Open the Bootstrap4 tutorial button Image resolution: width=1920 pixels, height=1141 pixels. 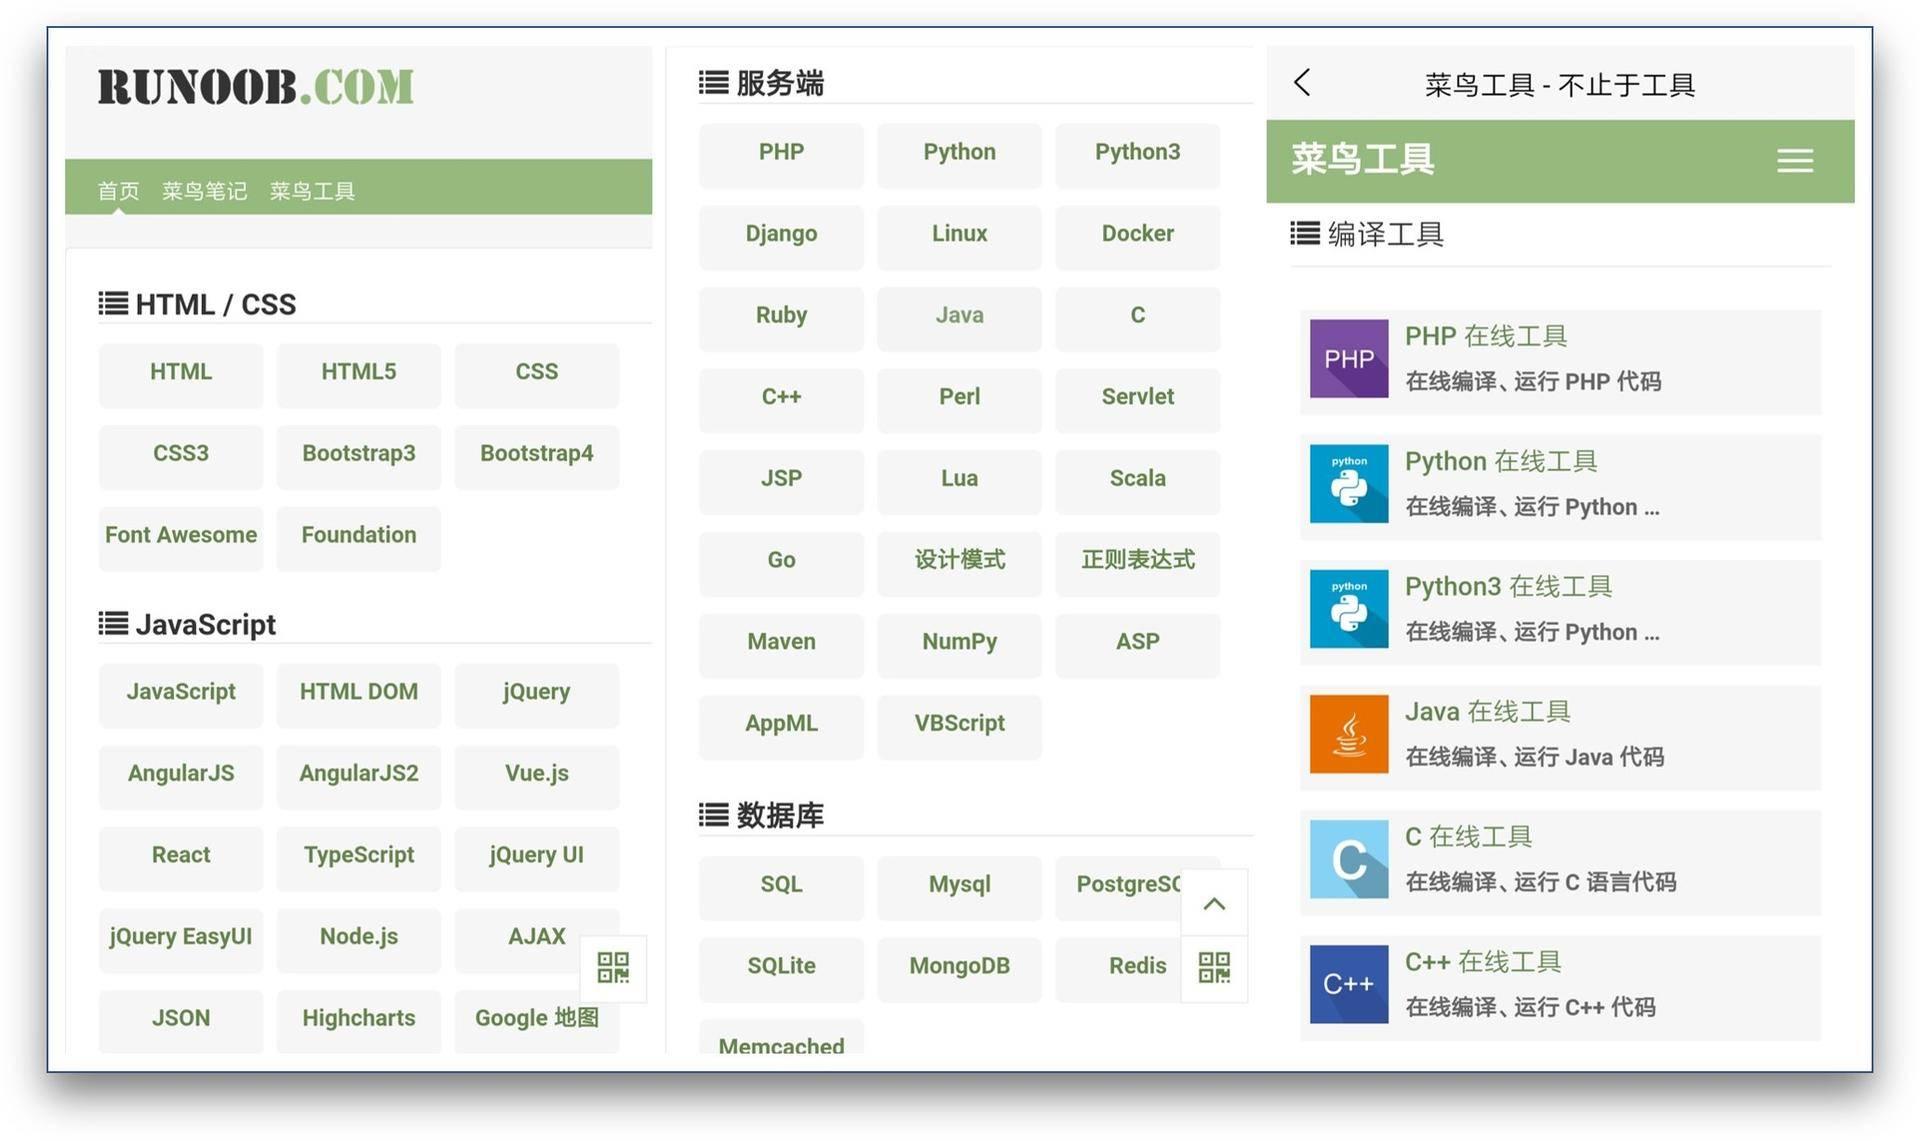[537, 454]
